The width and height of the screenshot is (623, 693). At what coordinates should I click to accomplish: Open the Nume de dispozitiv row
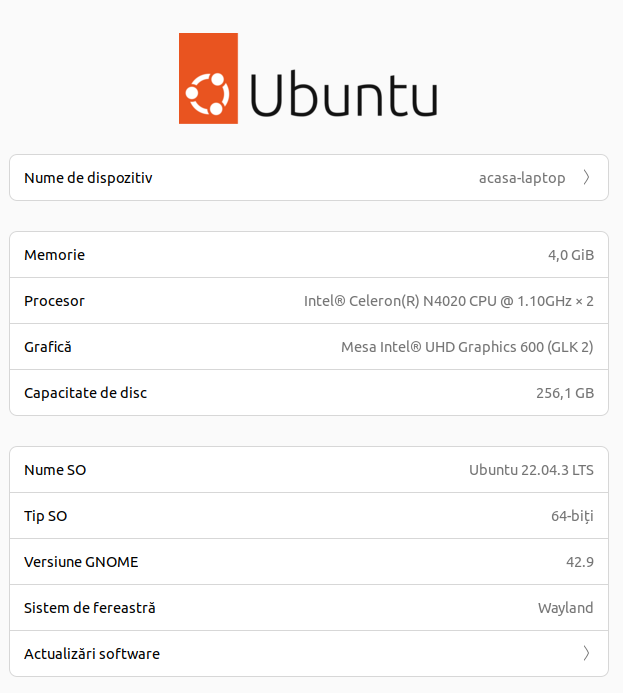(x=309, y=178)
